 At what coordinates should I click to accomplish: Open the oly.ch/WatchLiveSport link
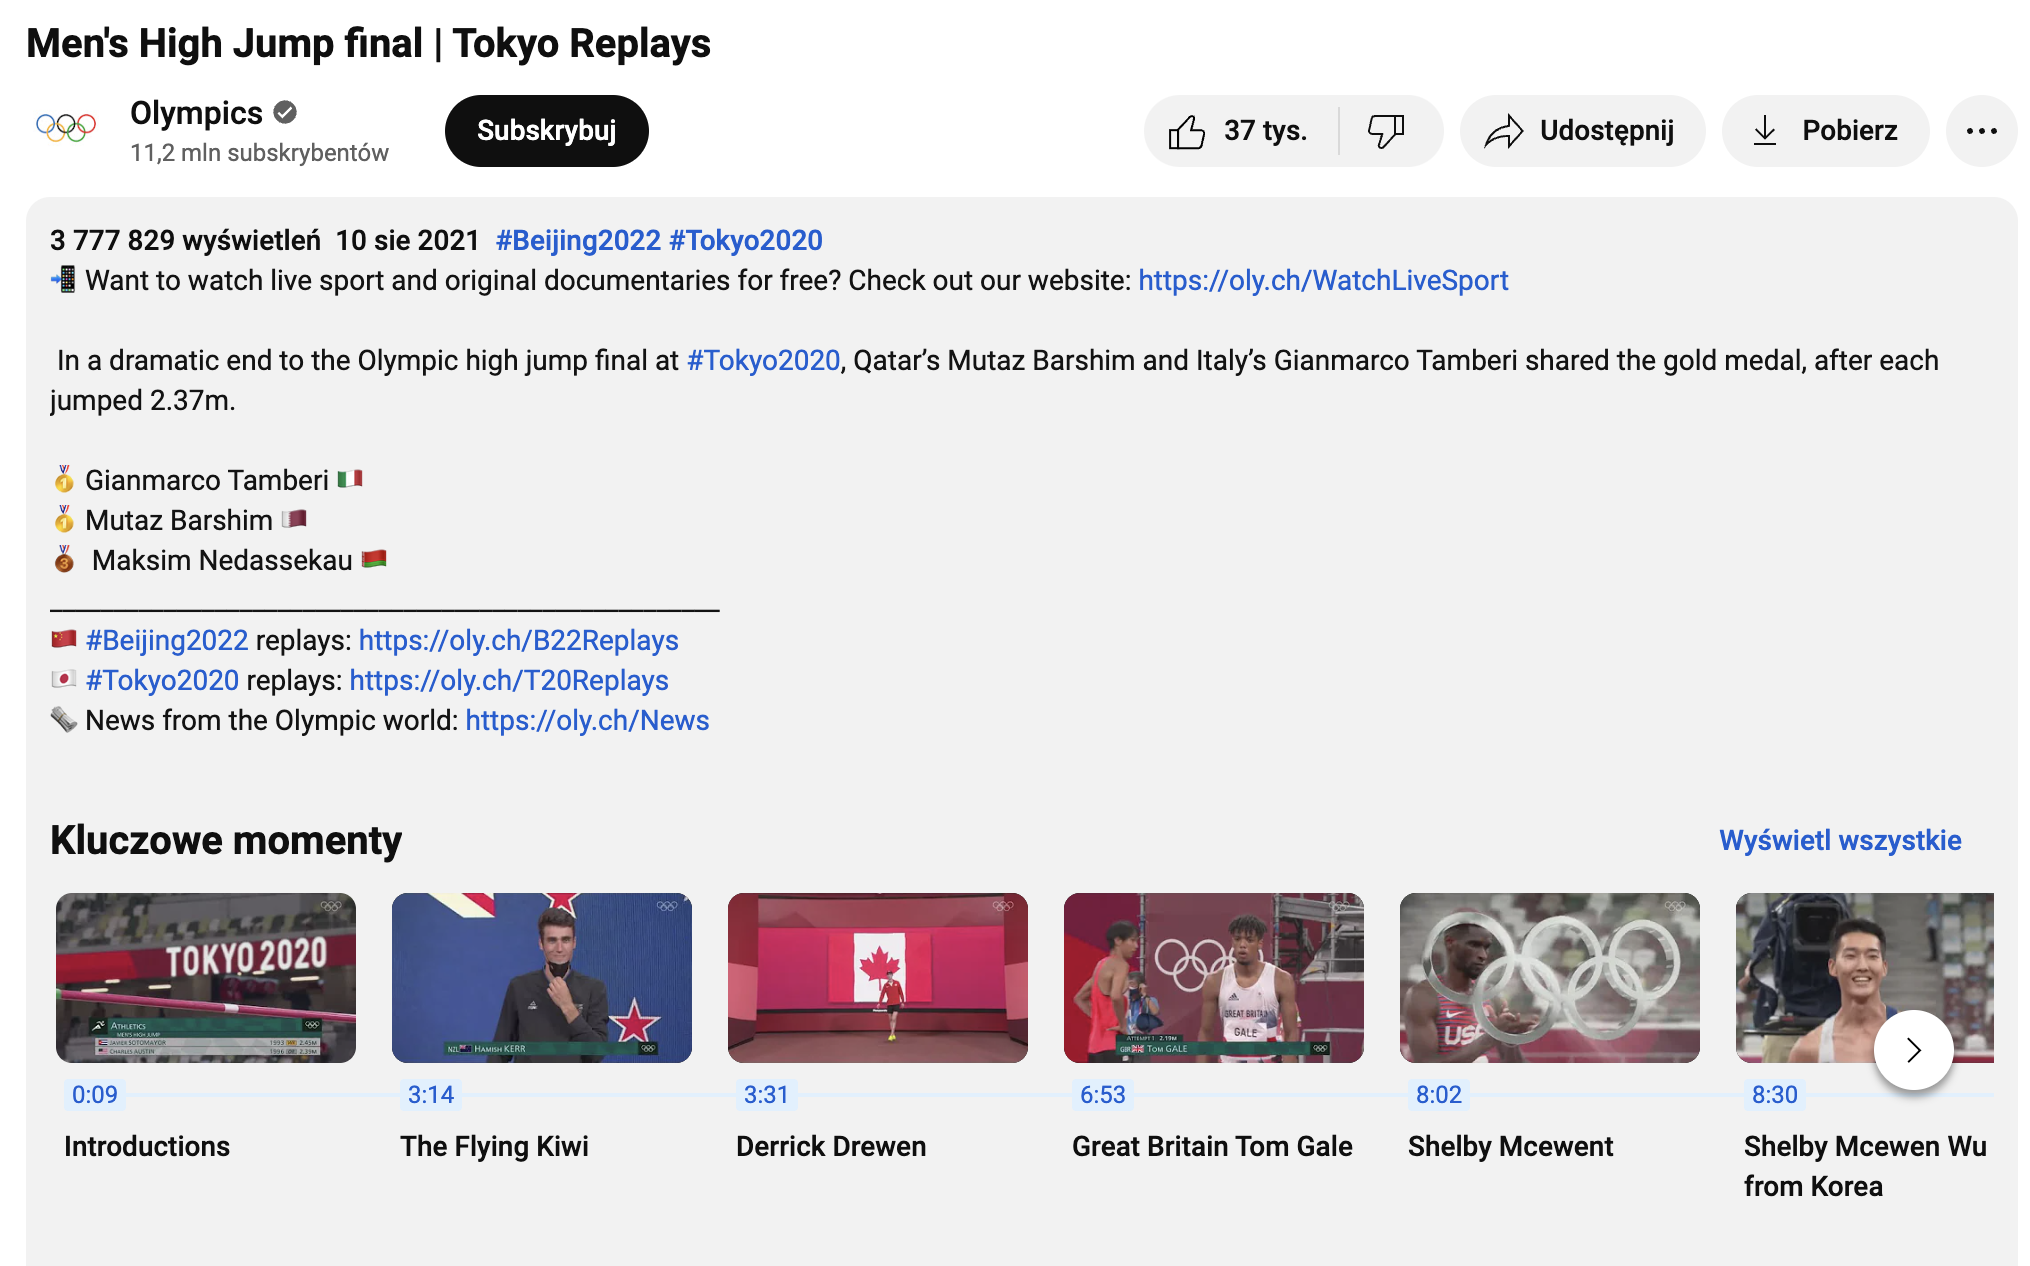pos(1323,280)
